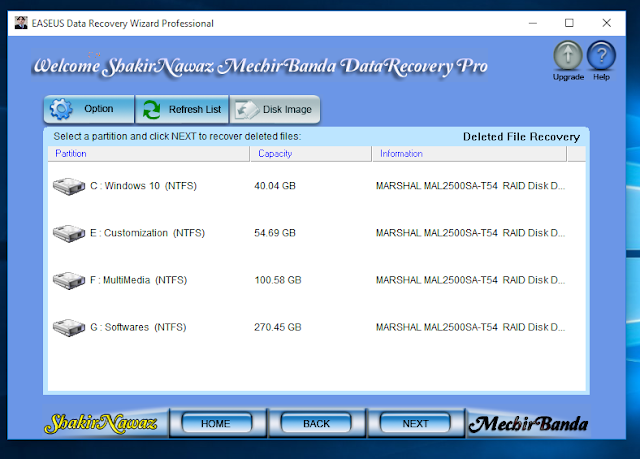
Task: Click the 40.04 GB capacity value
Action: [x=275, y=186]
